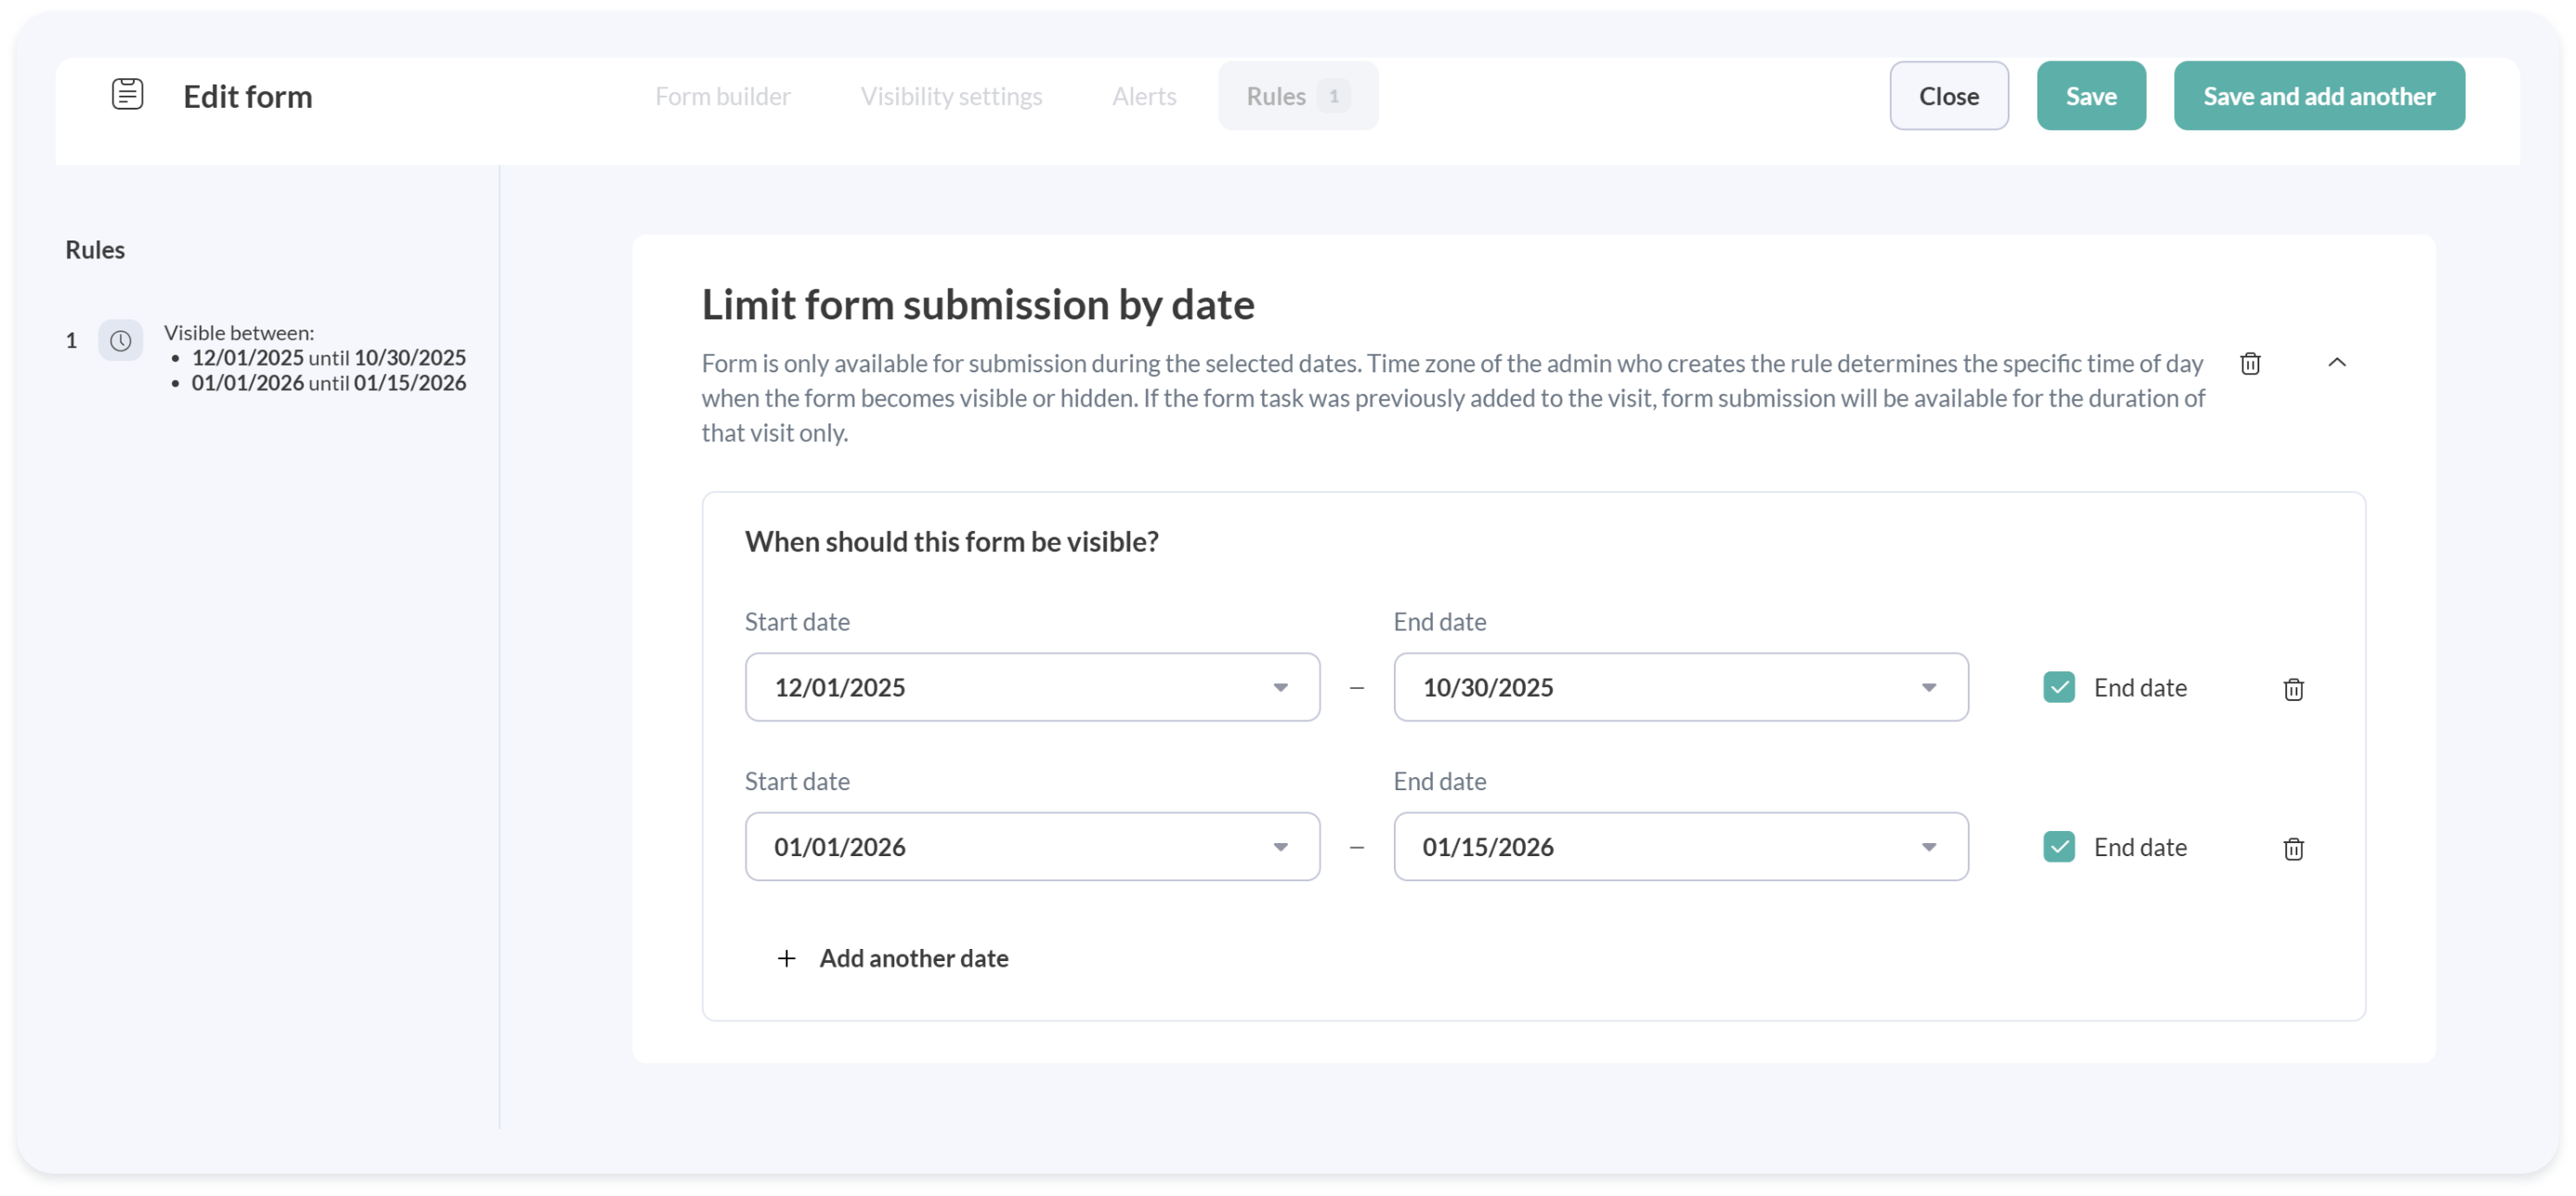
Task: Delete the 01/01/2026 date range row
Action: coord(2293,849)
